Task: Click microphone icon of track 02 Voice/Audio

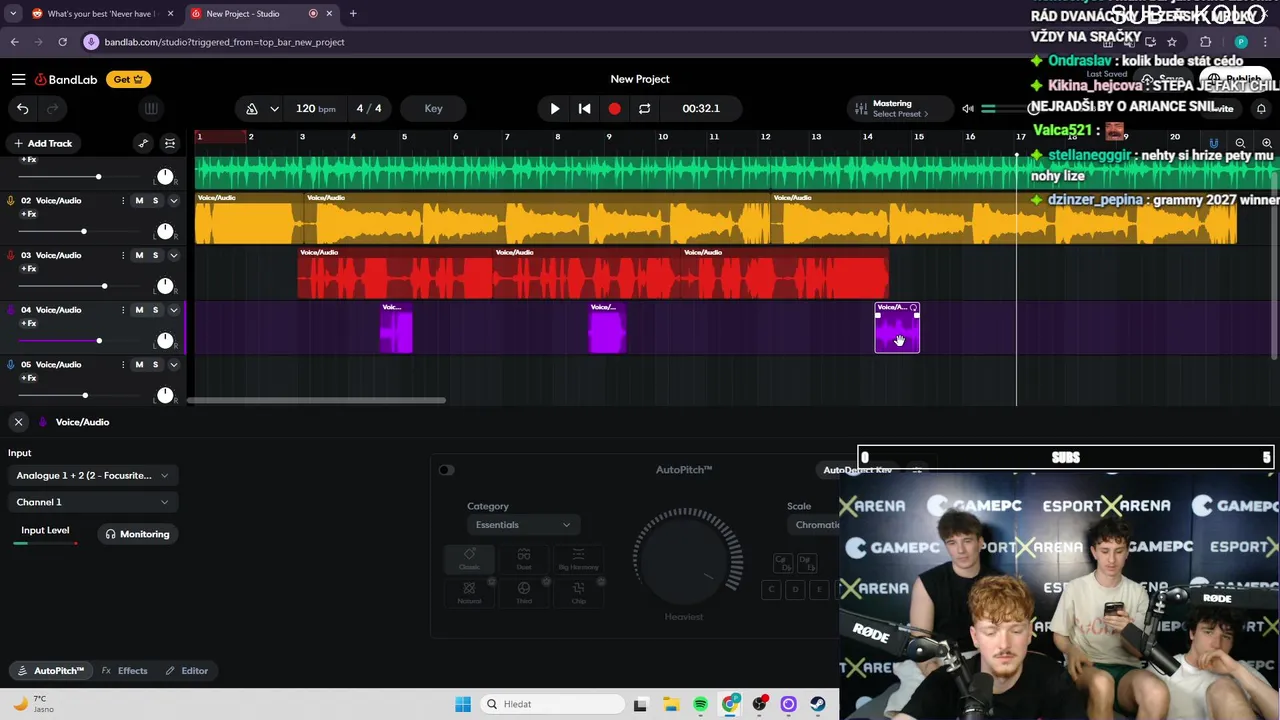Action: (x=11, y=200)
